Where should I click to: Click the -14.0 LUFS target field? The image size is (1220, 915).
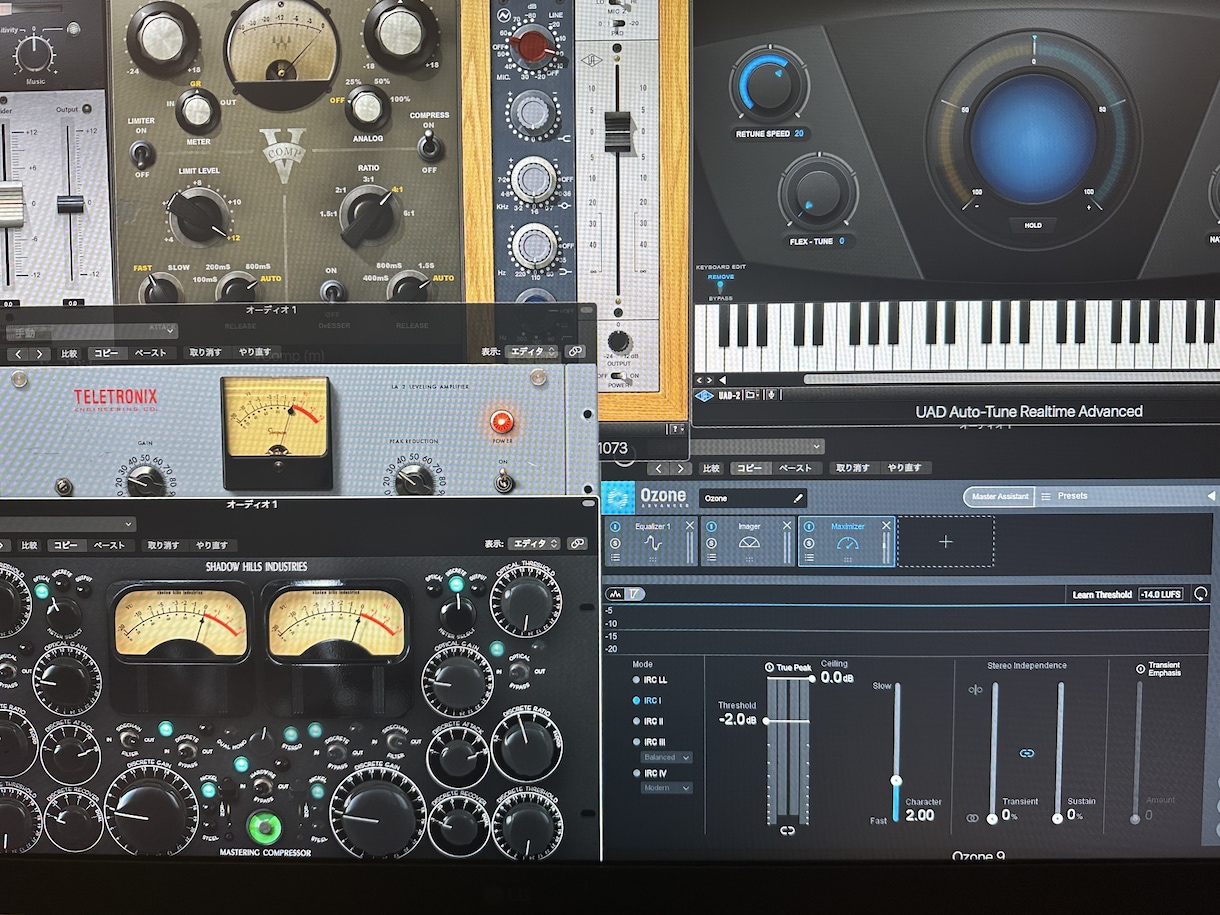tap(1160, 594)
